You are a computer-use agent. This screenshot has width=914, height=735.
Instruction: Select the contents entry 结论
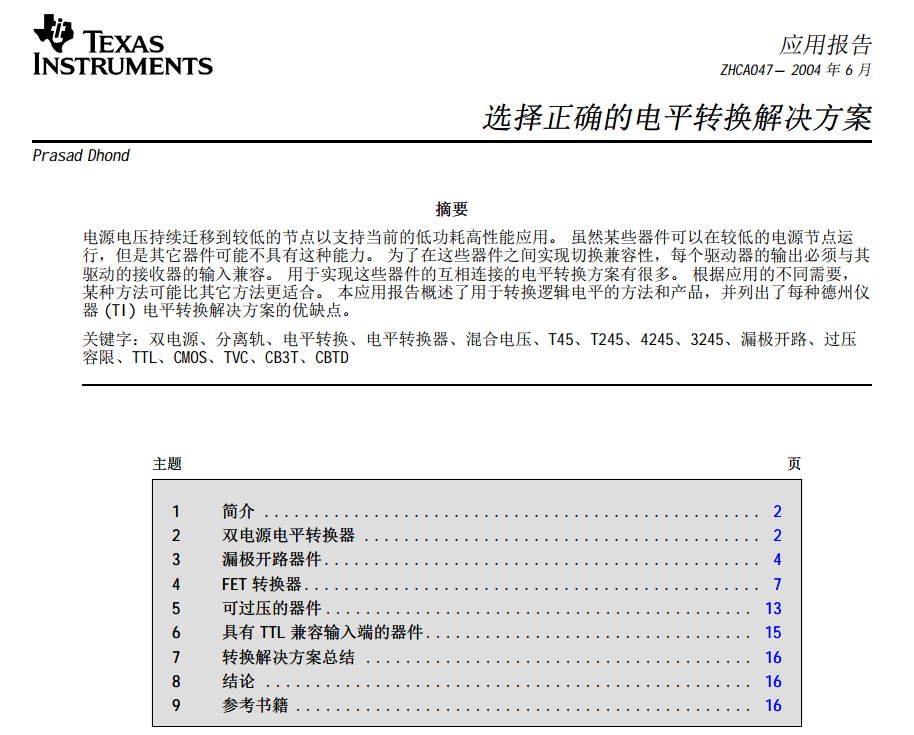[x=238, y=681]
